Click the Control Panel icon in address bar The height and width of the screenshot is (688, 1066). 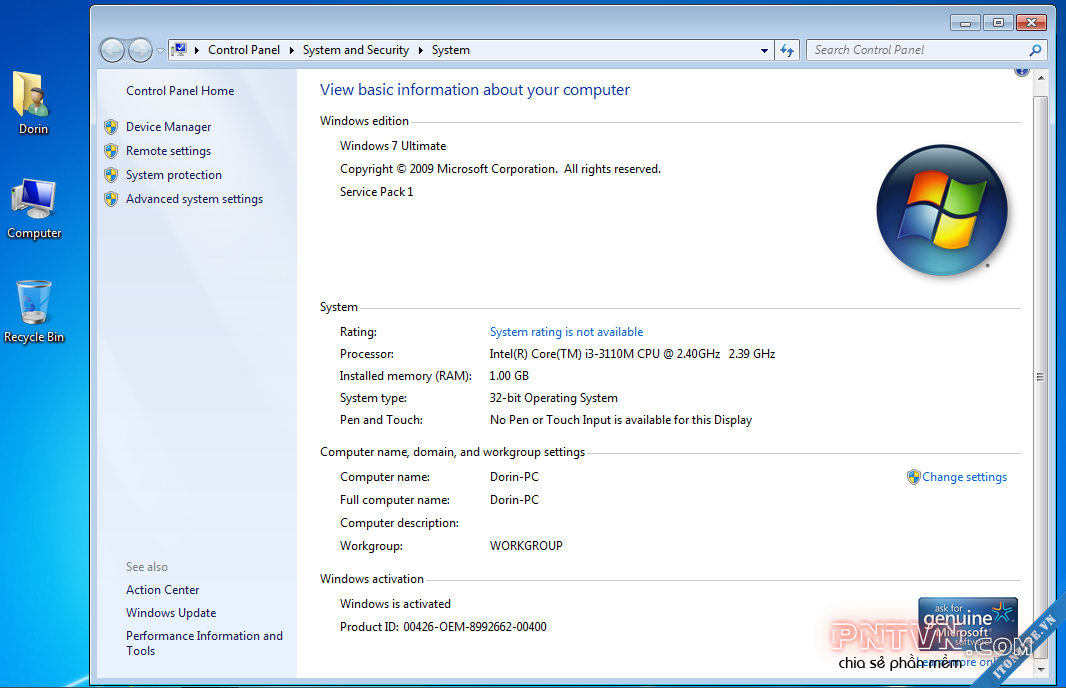(179, 50)
